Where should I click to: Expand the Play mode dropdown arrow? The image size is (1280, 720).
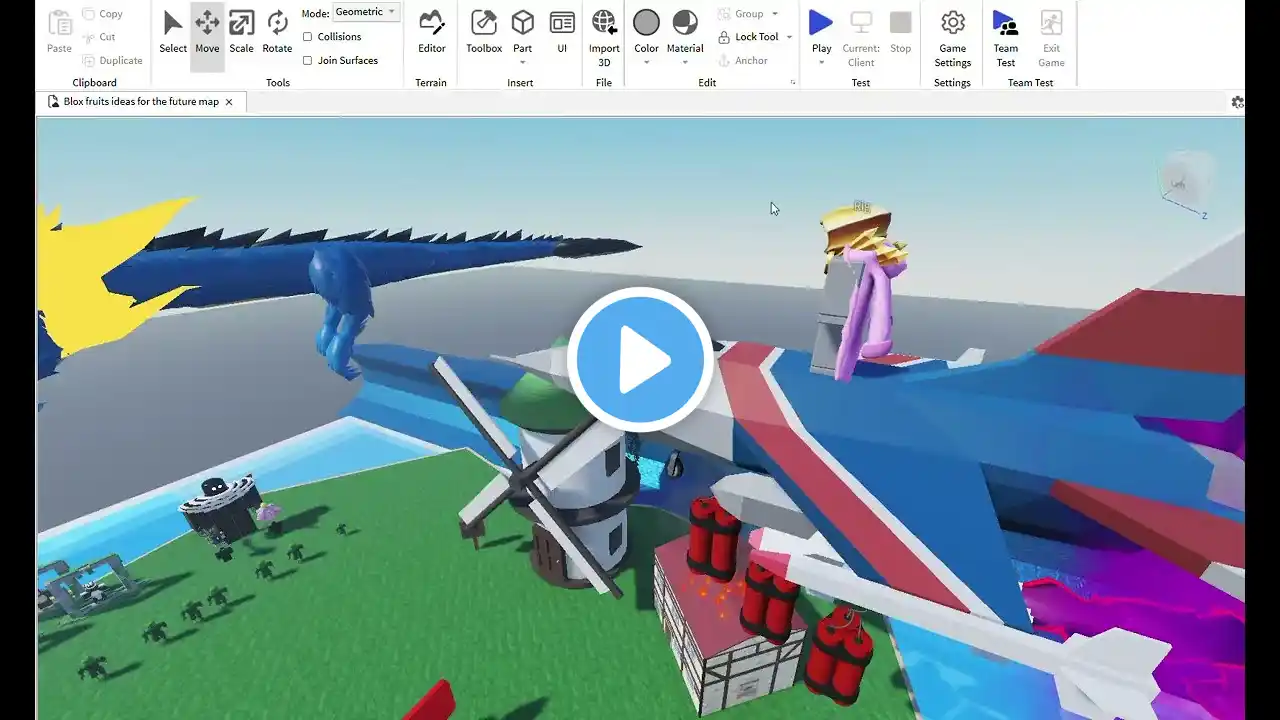coord(821,62)
